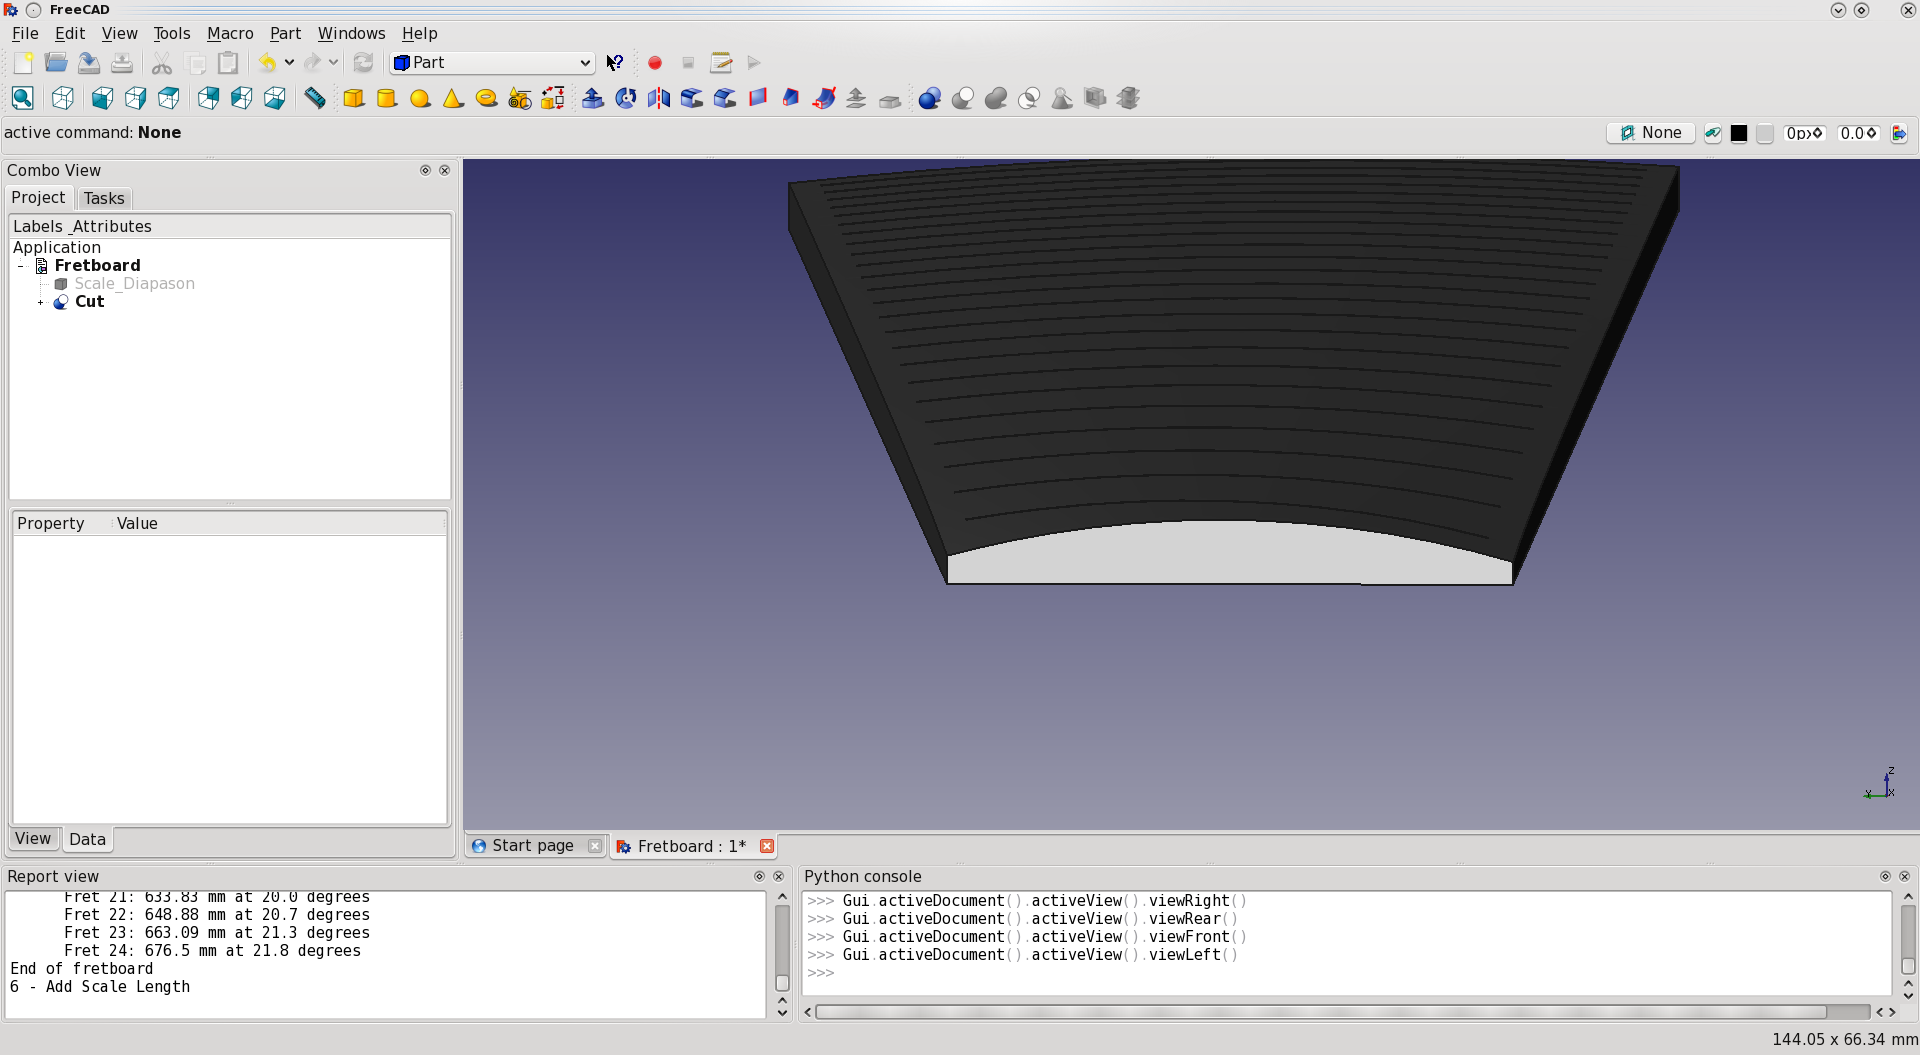Switch to the Tasks tab
Screen dimensions: 1920x1055
(104, 198)
